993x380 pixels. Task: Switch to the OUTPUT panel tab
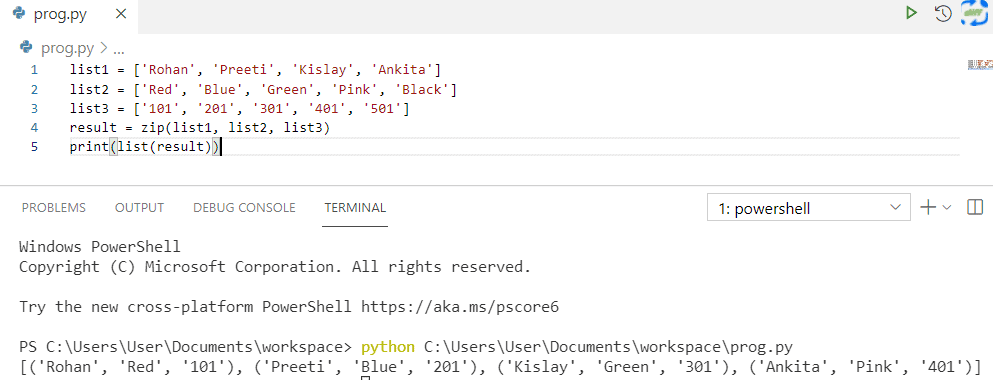coord(139,208)
